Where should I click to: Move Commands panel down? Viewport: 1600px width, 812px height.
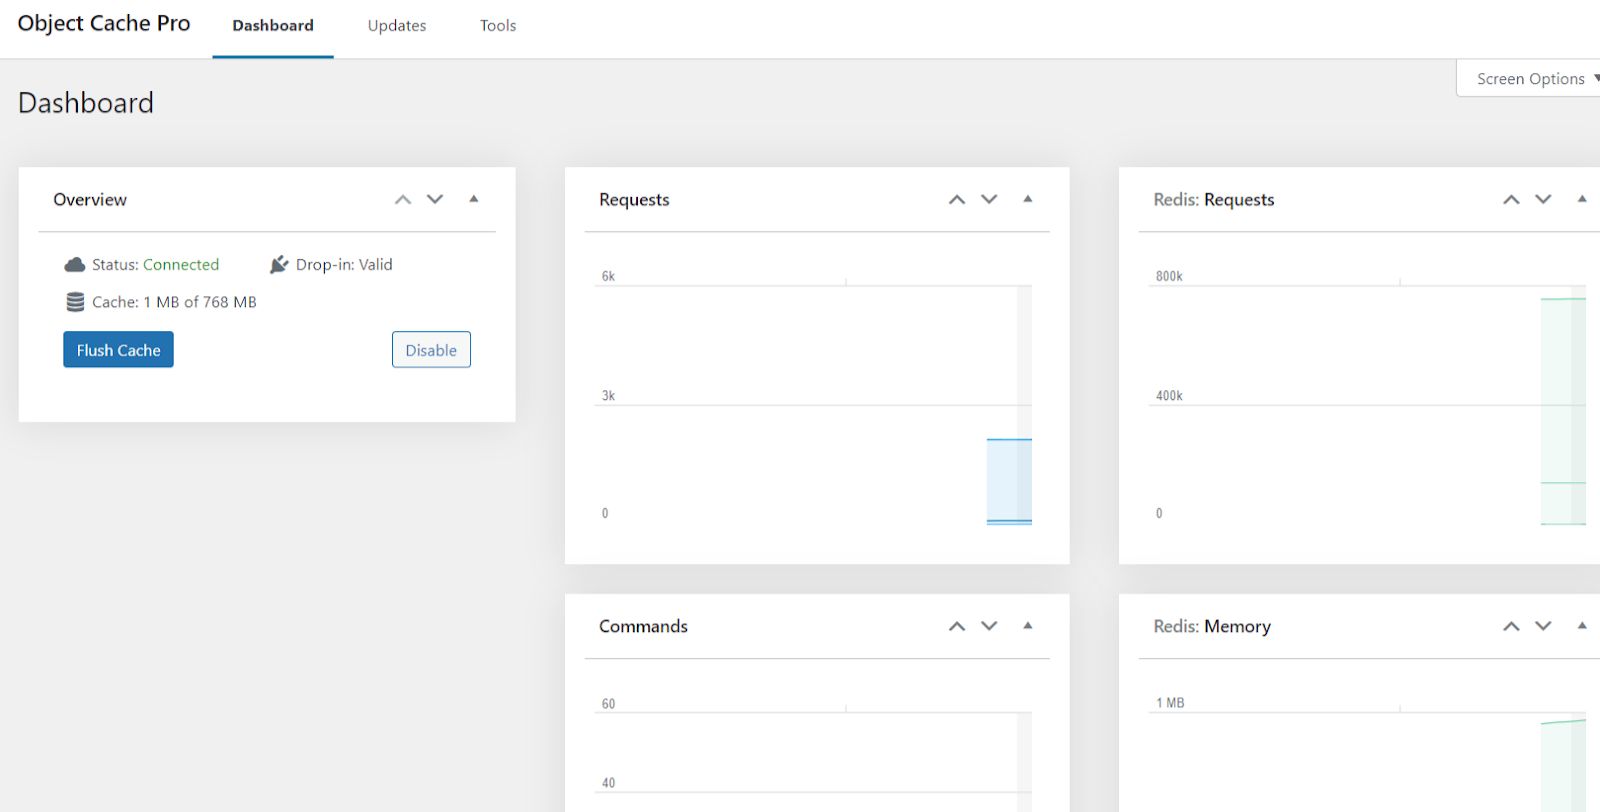coord(989,626)
